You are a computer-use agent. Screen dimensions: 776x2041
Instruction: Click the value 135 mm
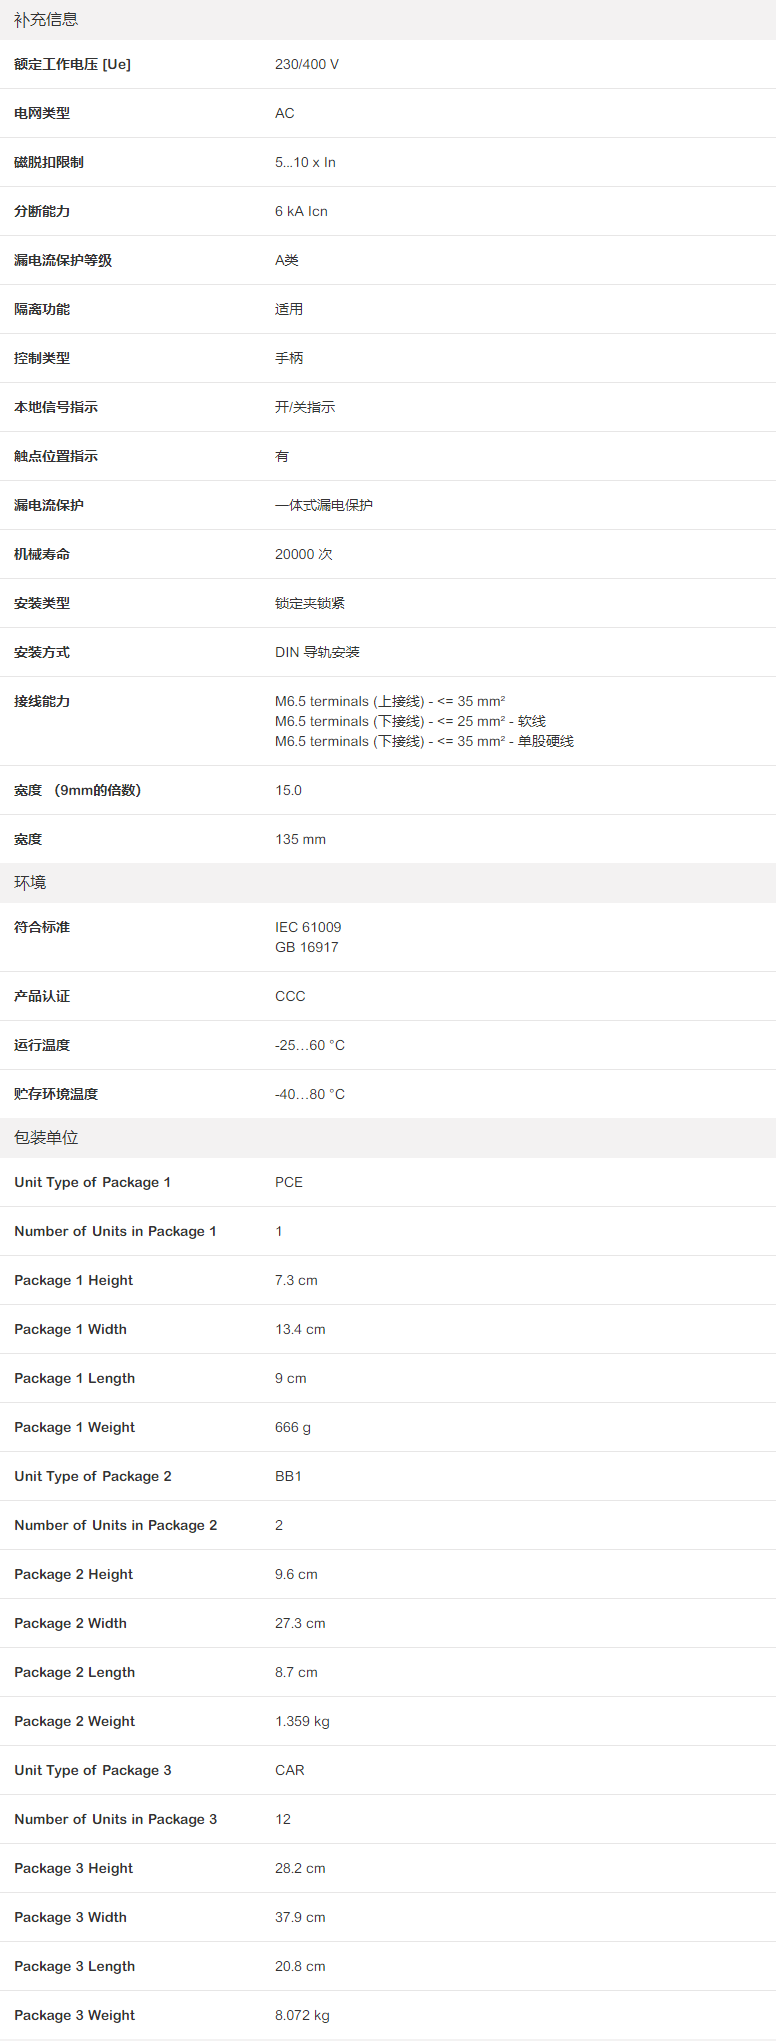pos(300,839)
